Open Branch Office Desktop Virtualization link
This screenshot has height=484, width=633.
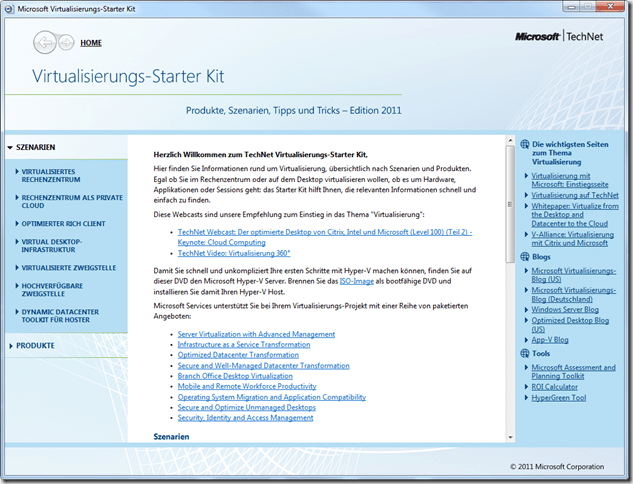click(235, 376)
